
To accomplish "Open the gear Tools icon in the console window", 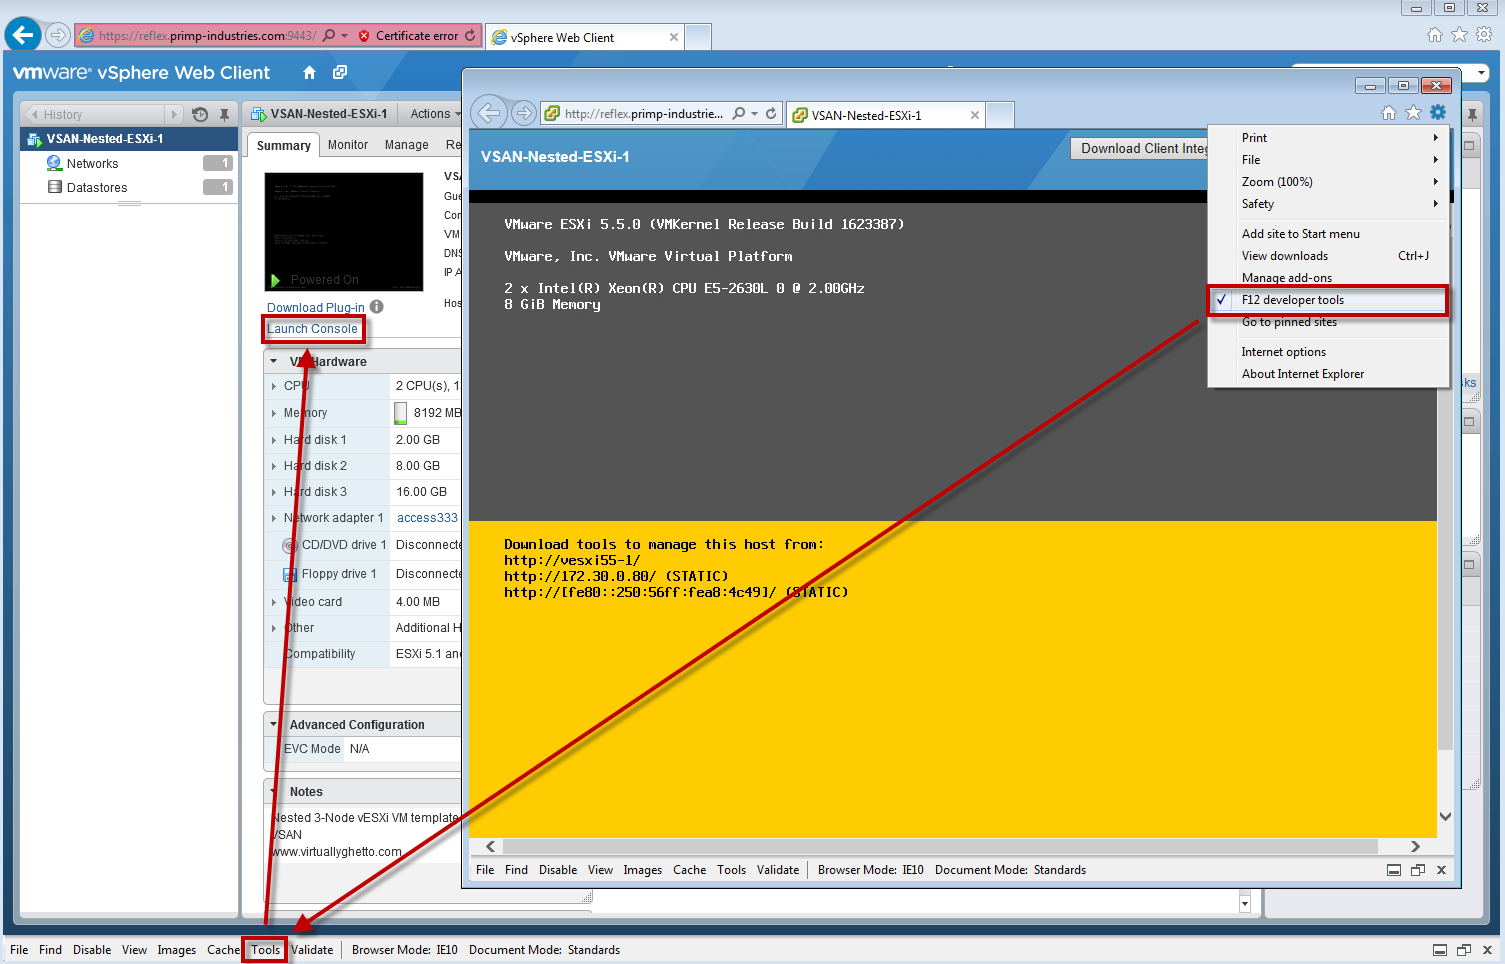I will 1438,113.
